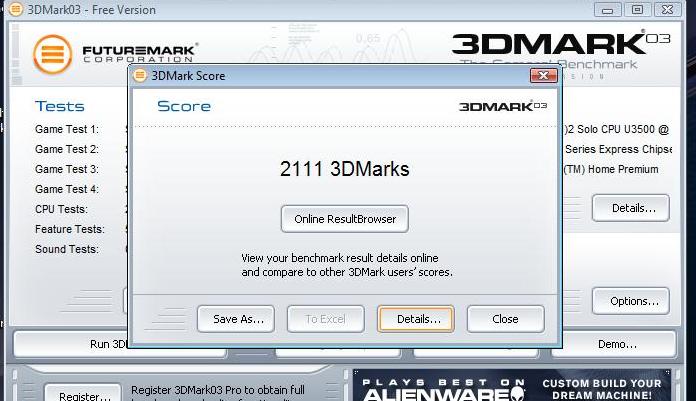Click 'Register 3DMark03 Pro to obtain full' text
Image resolution: width=696 pixels, height=401 pixels.
[x=218, y=390]
